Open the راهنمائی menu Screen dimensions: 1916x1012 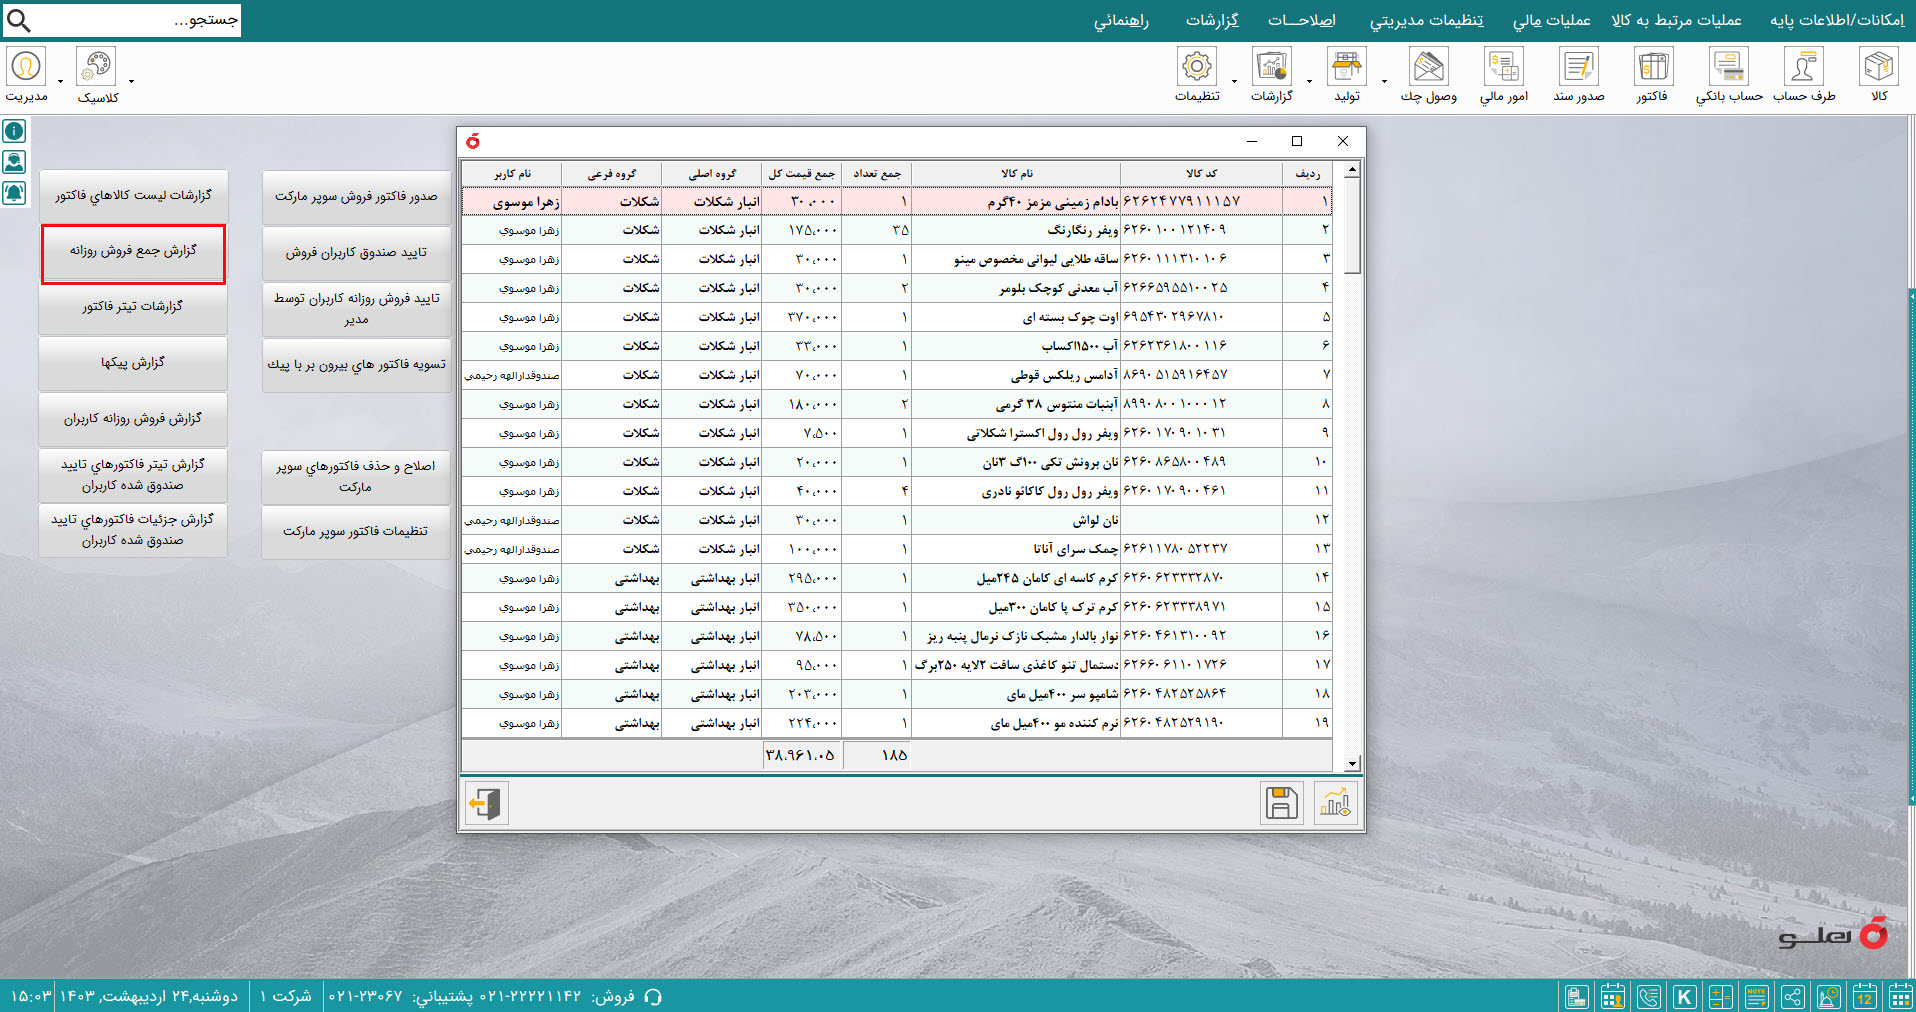1121,20
